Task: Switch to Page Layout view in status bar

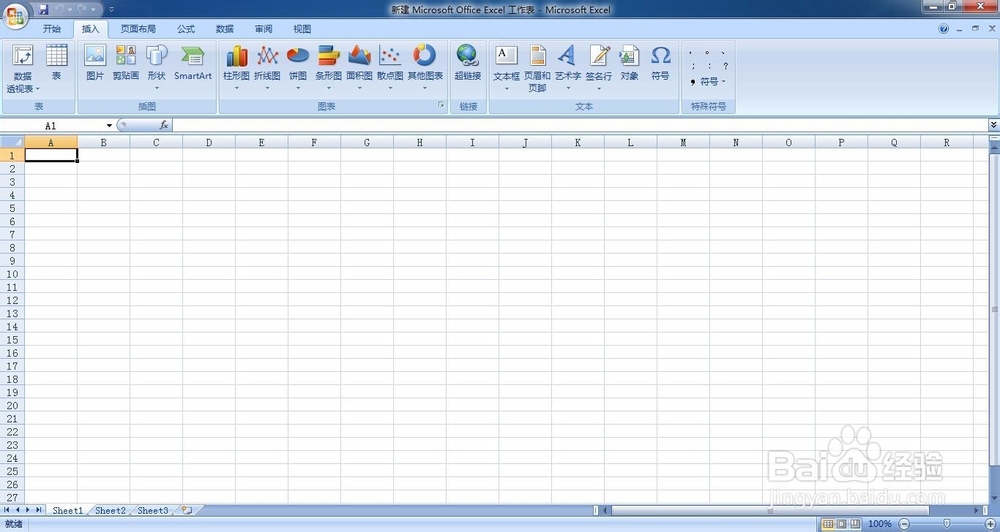Action: pos(841,524)
